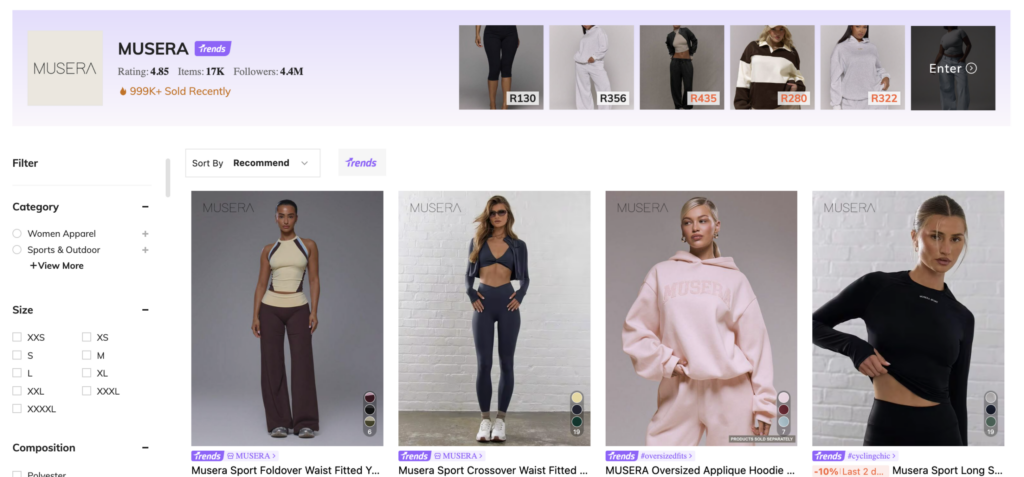Select olive swatch on Foldover Waist product
Image resolution: width=1024 pixels, height=477 pixels.
coord(370,421)
